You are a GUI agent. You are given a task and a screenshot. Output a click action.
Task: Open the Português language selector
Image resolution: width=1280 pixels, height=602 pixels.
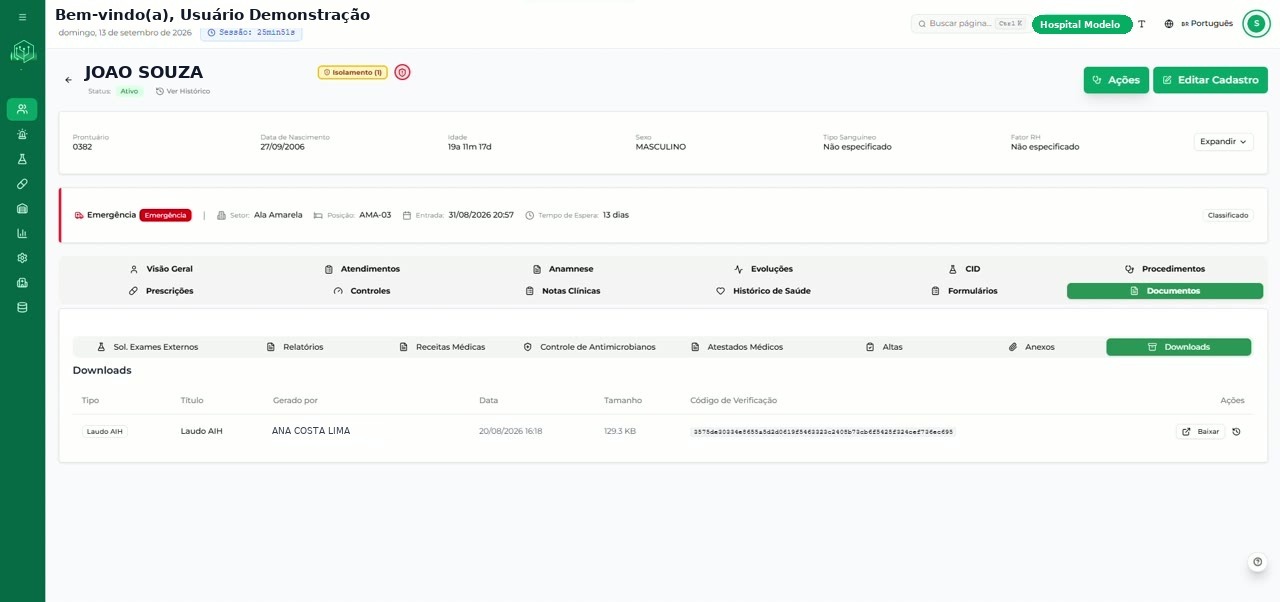tap(1199, 24)
